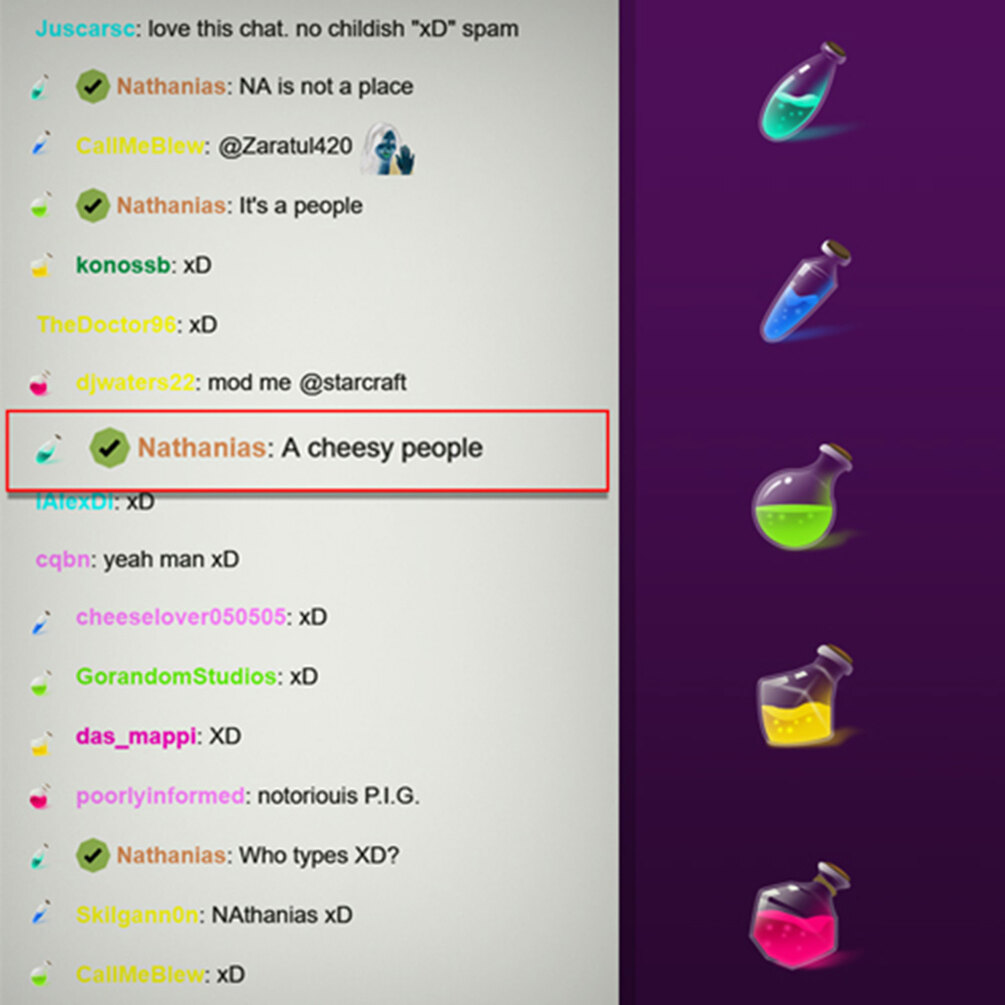The height and width of the screenshot is (1005, 1005).
Task: Click the das_mappi username
Action: pos(136,736)
